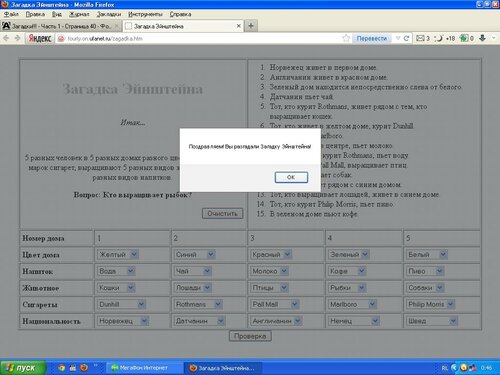This screenshot has height=375, width=500.
Task: Open the Журнал menu
Action: point(79,14)
